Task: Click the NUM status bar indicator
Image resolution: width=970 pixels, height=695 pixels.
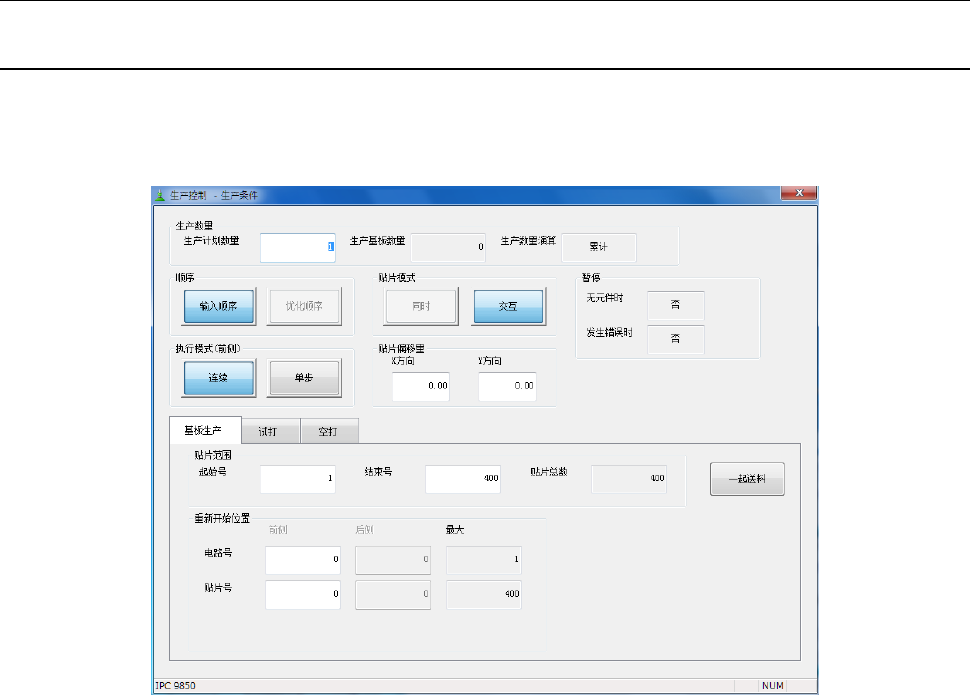Action: 773,686
